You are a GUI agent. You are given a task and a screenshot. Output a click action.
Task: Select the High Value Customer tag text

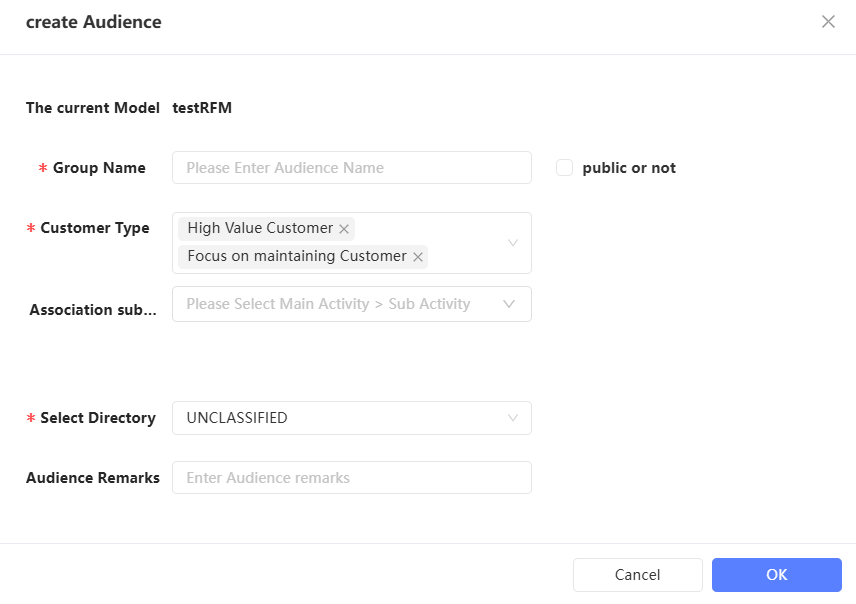[260, 228]
